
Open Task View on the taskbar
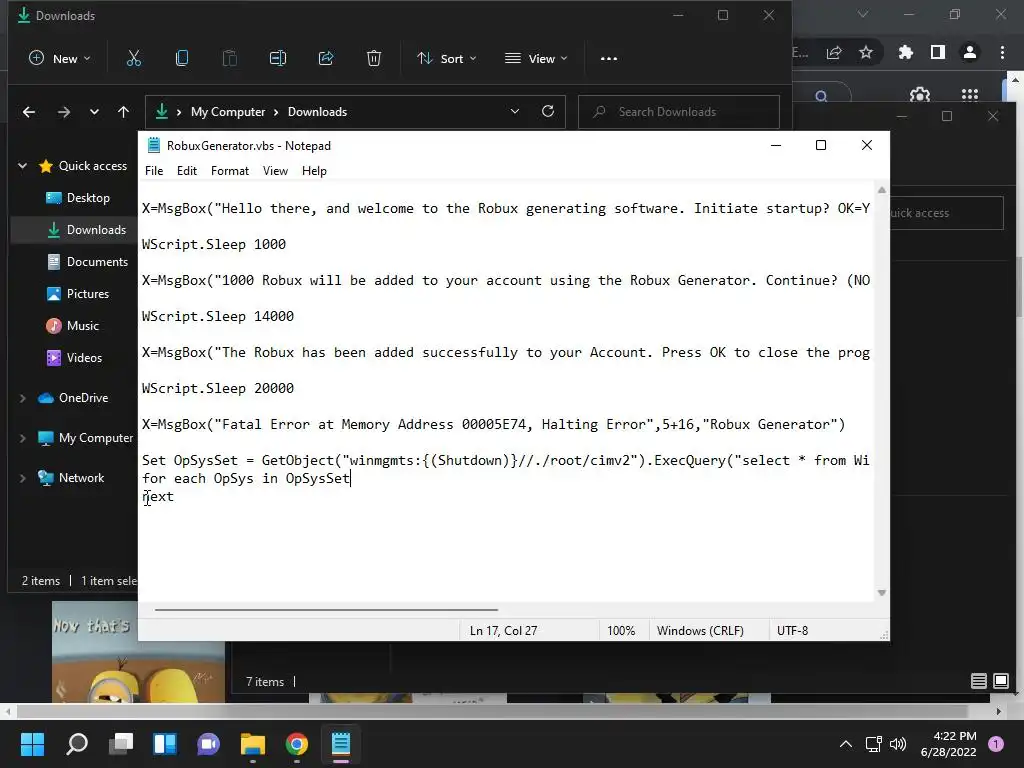121,744
